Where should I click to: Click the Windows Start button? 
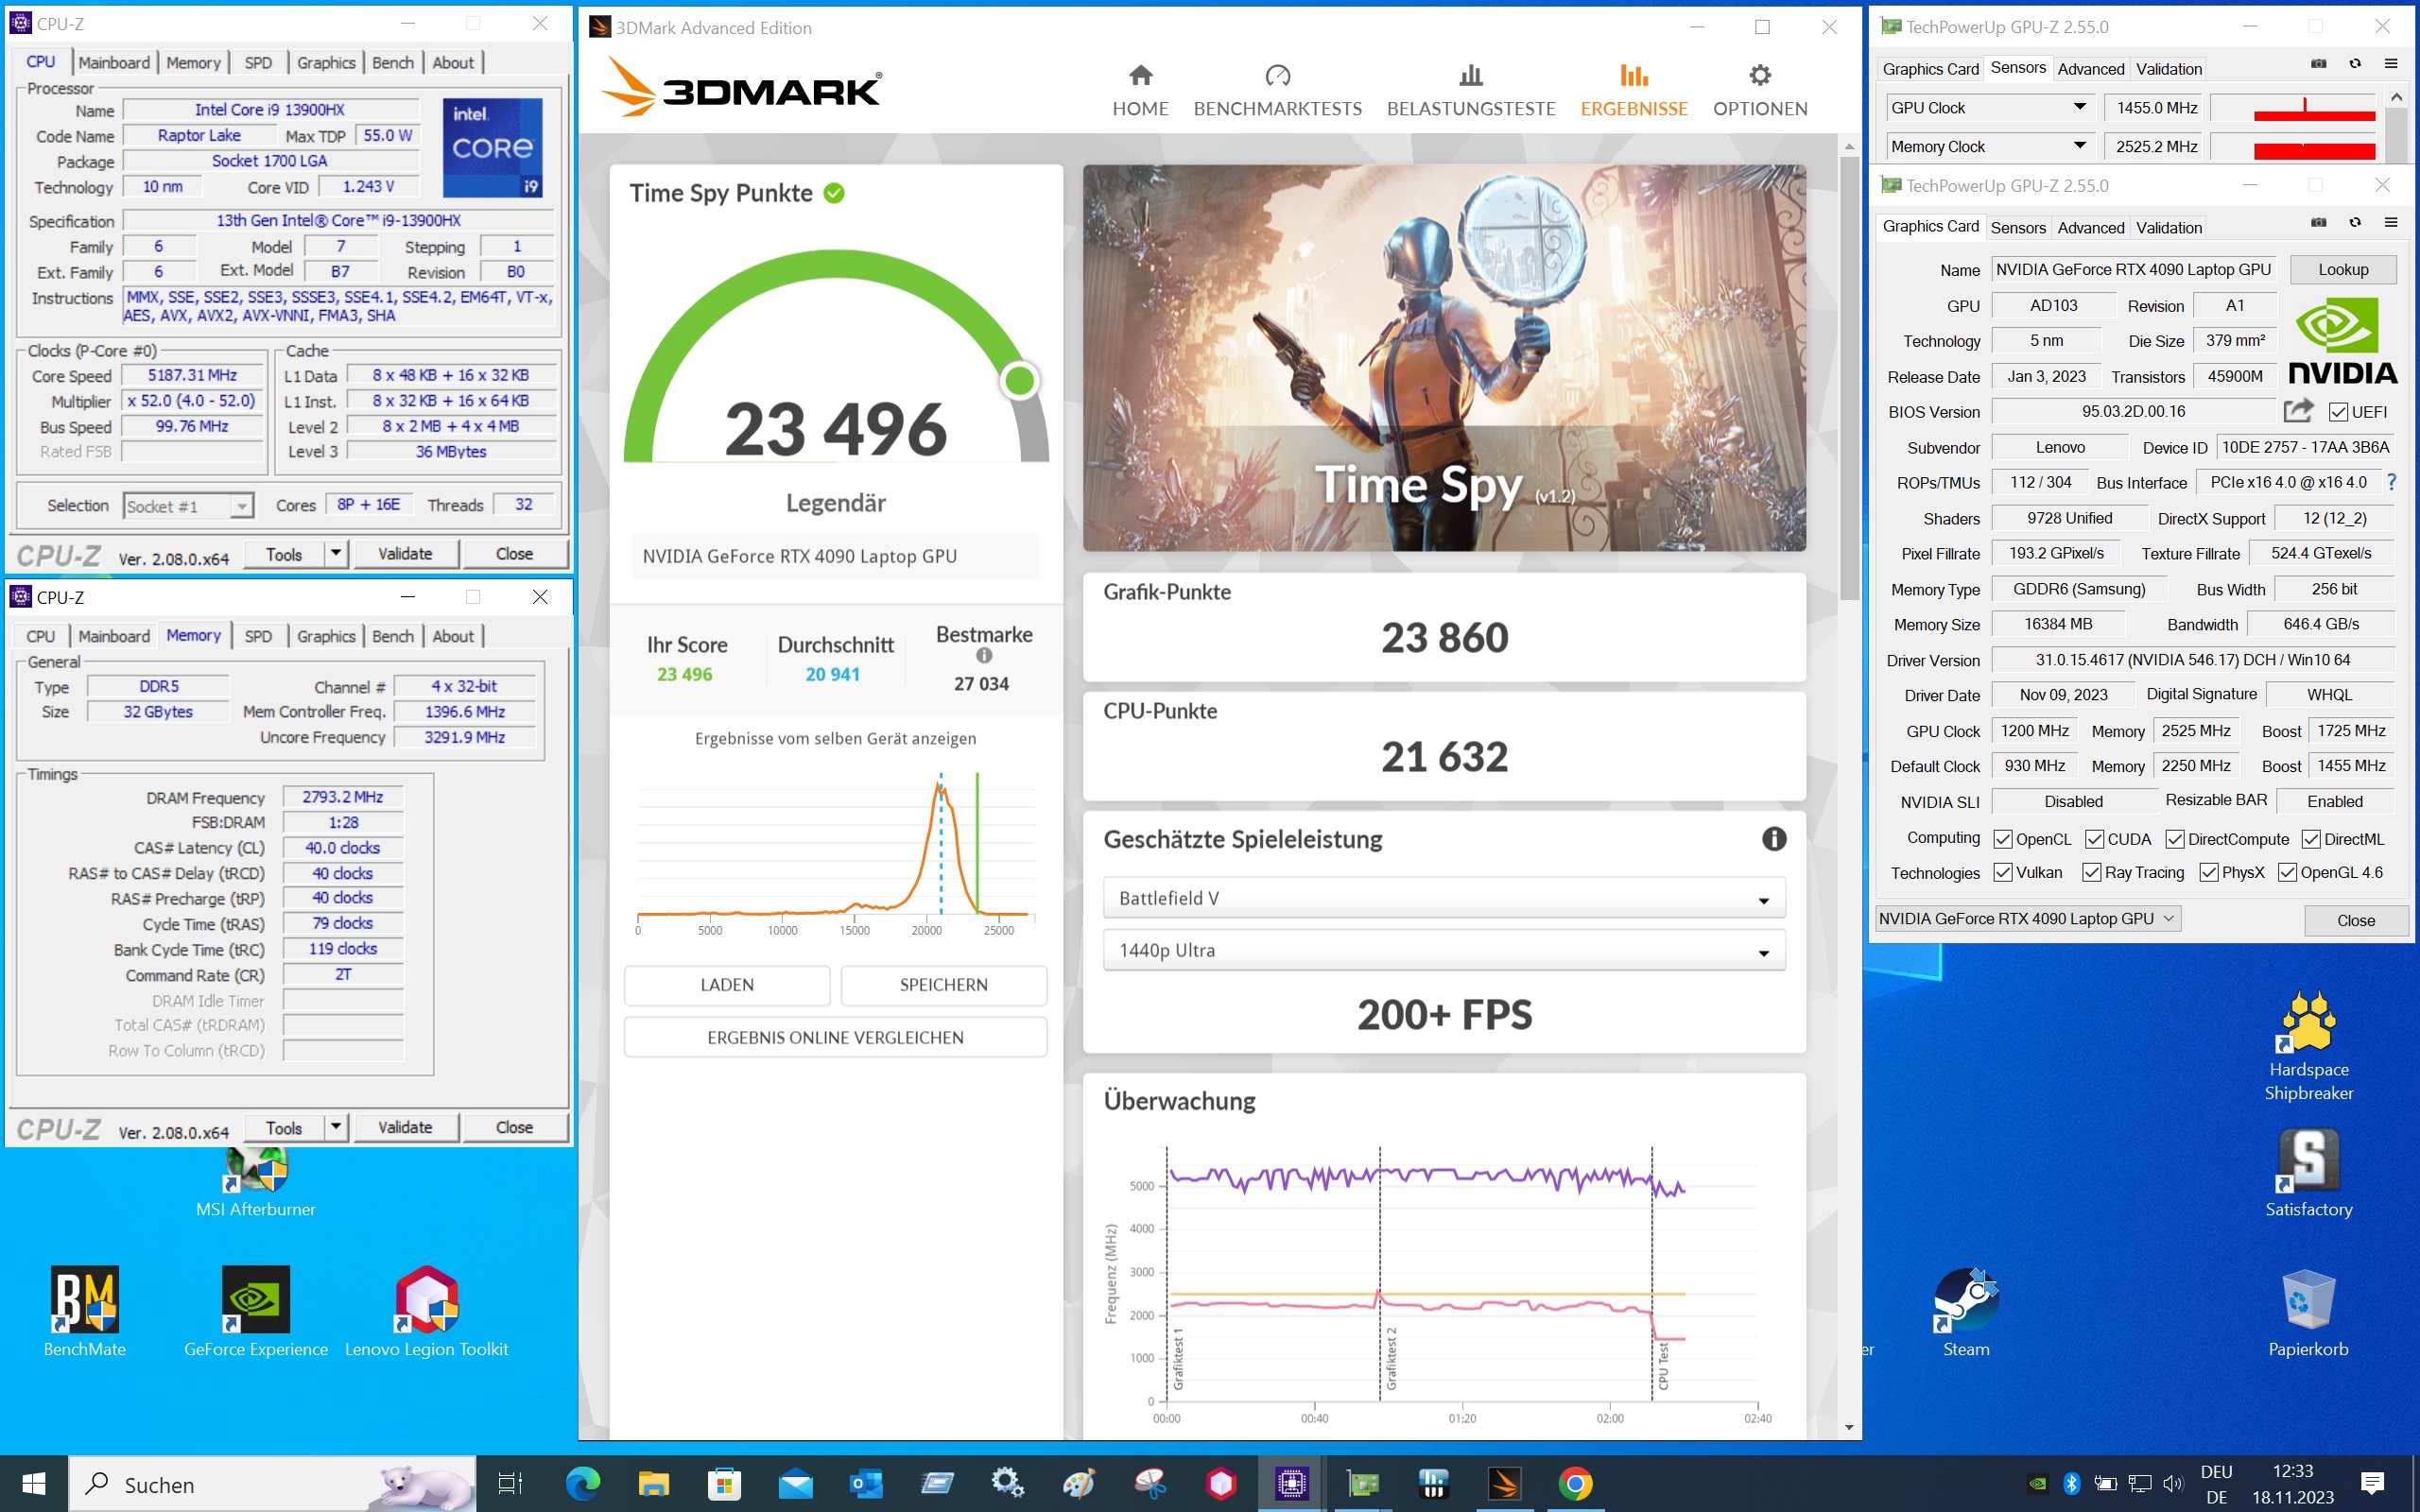pos(34,1484)
